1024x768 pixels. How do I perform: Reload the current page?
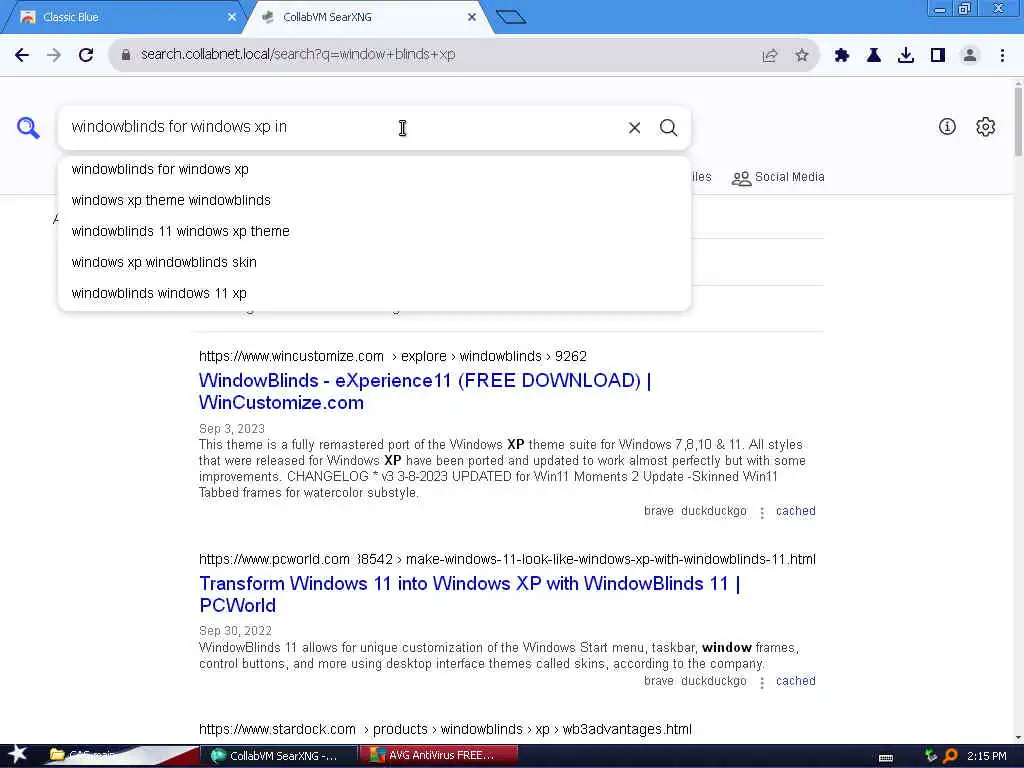tap(86, 55)
